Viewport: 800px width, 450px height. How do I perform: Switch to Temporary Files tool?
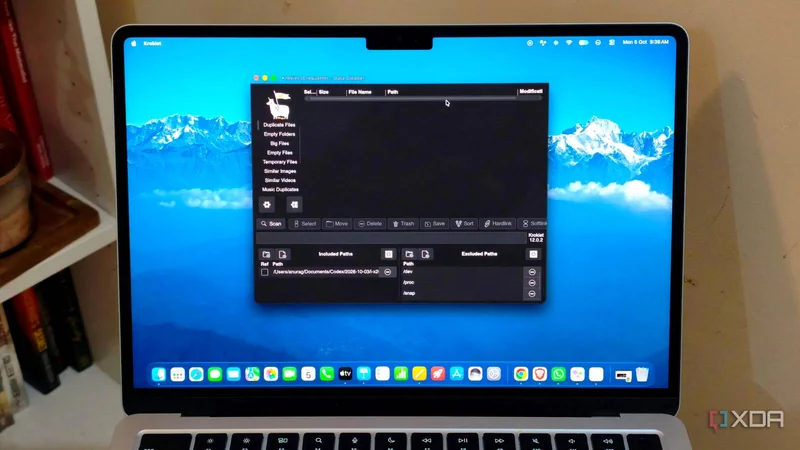point(280,162)
